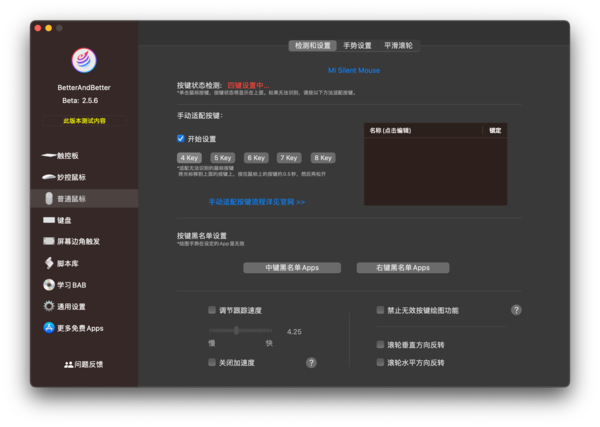Open 更多免费 Apps App Store icon

point(49,328)
